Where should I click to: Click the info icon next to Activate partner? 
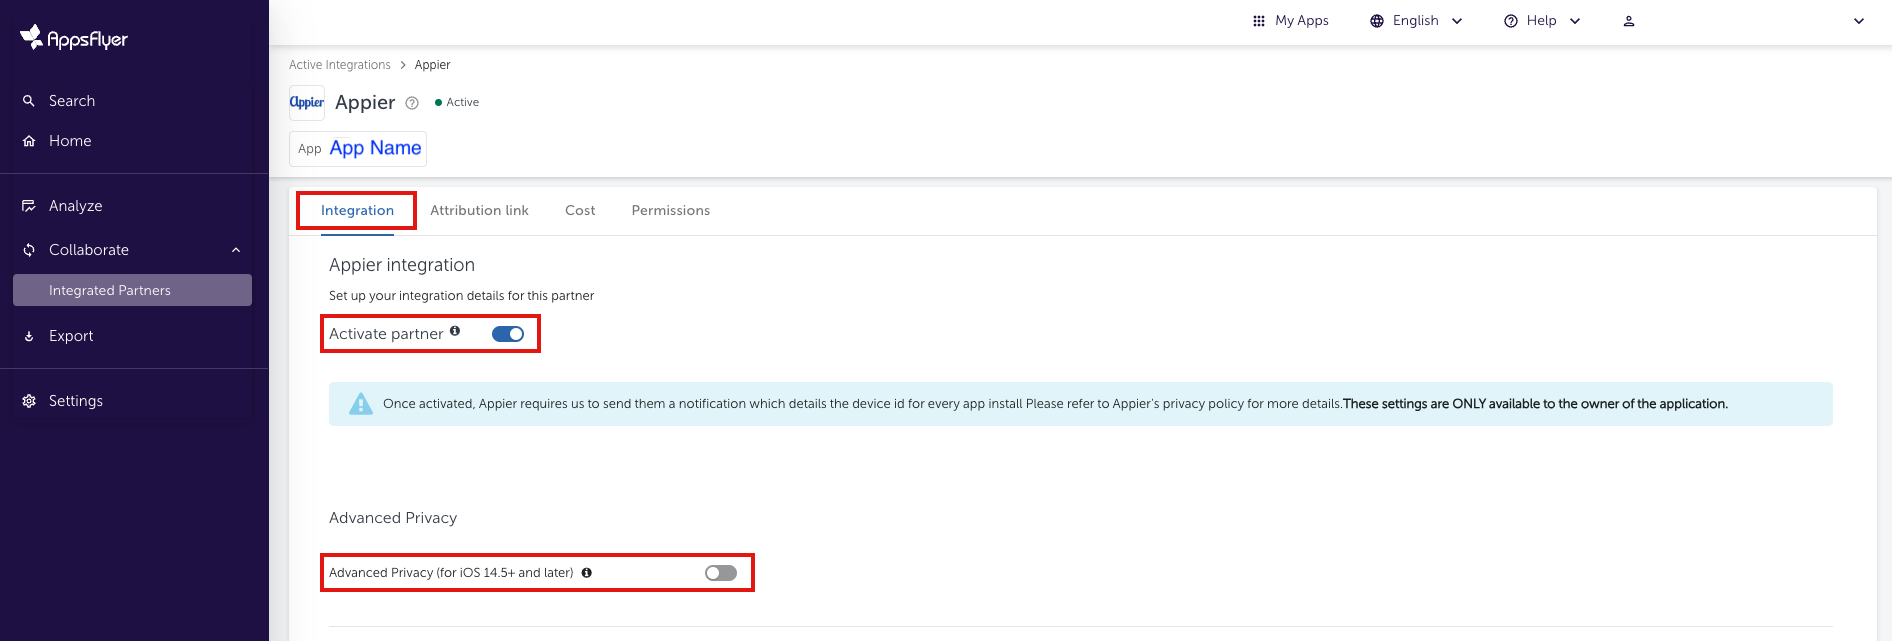[x=455, y=331]
